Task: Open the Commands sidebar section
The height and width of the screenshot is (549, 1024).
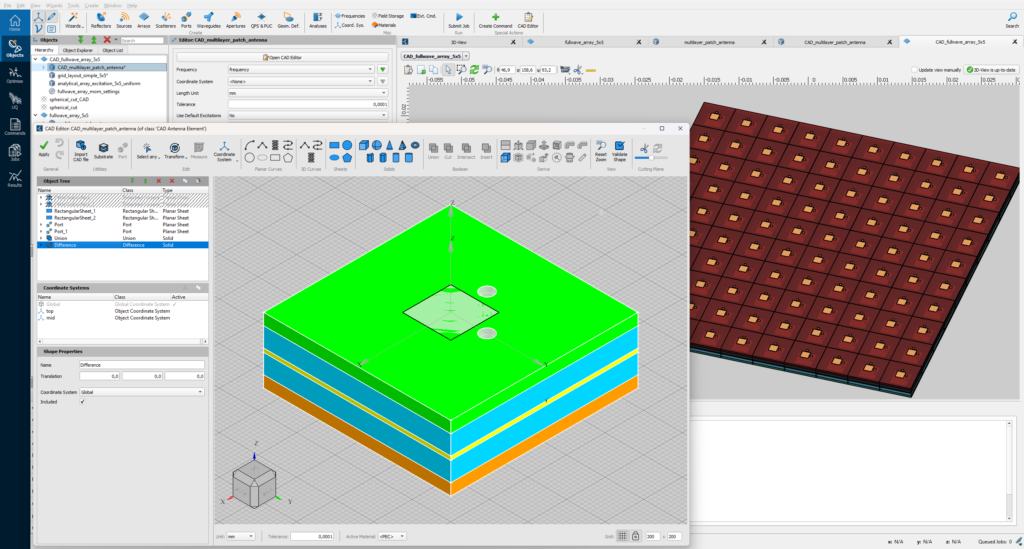Action: click(x=14, y=127)
